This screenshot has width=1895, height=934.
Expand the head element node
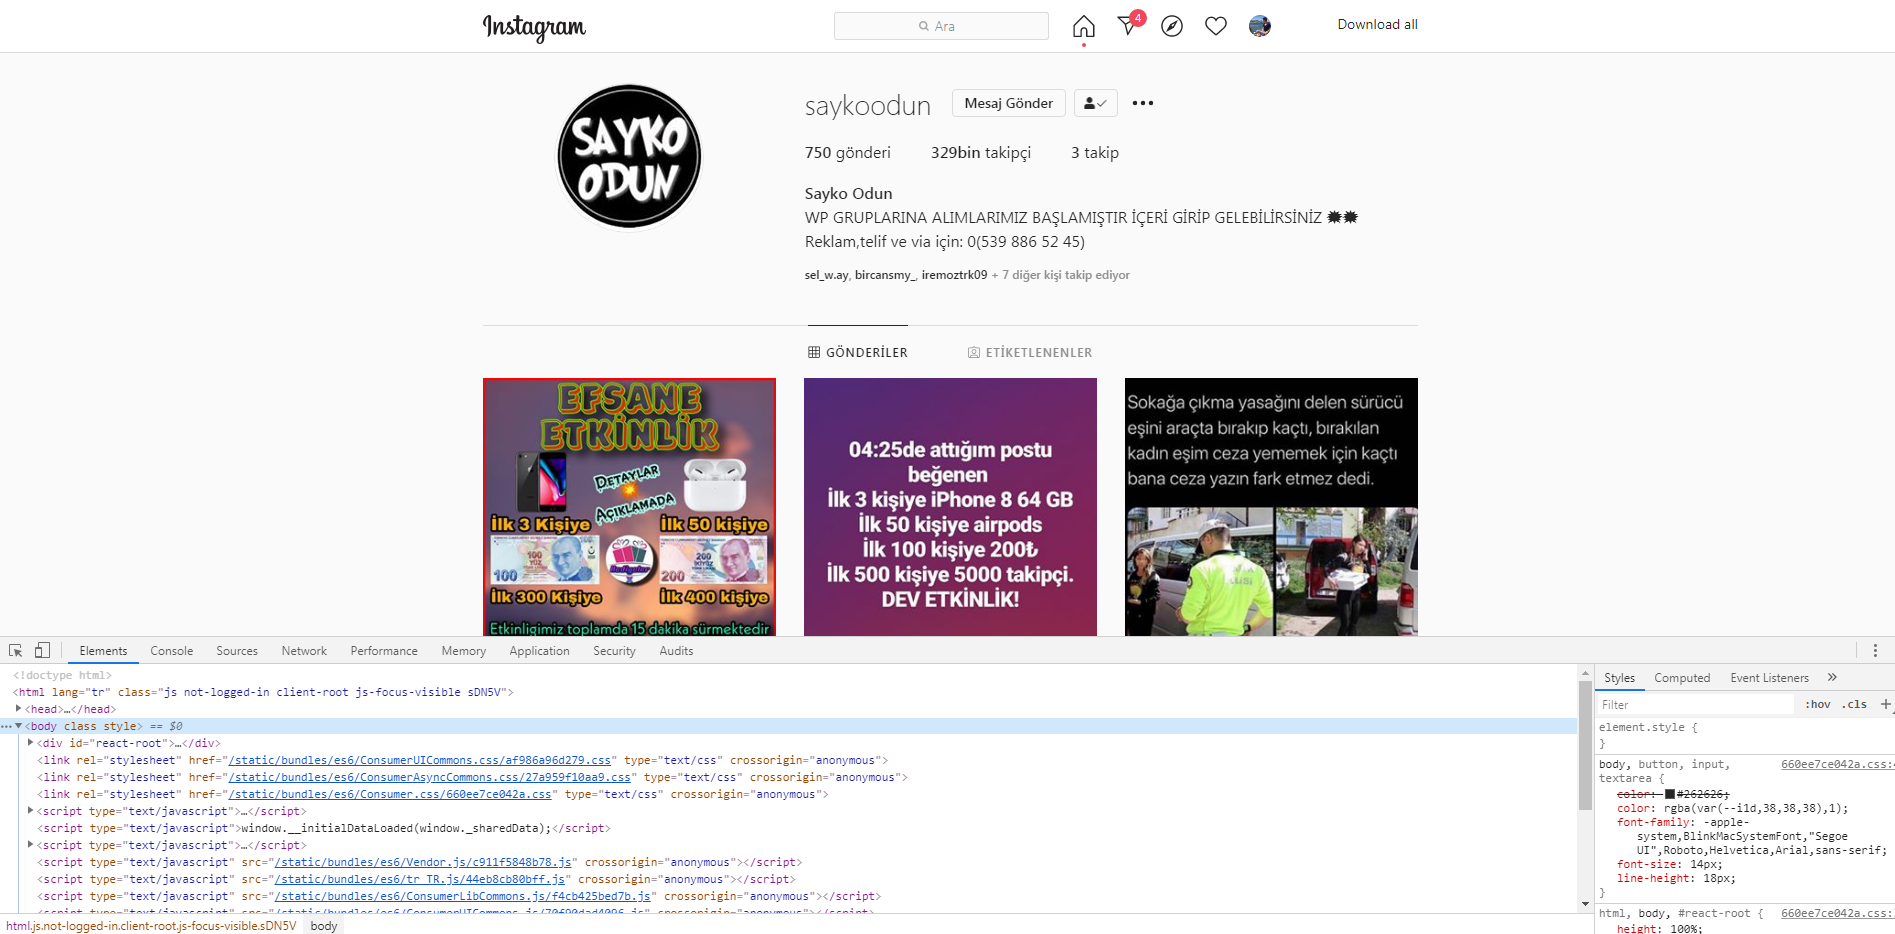(x=19, y=708)
